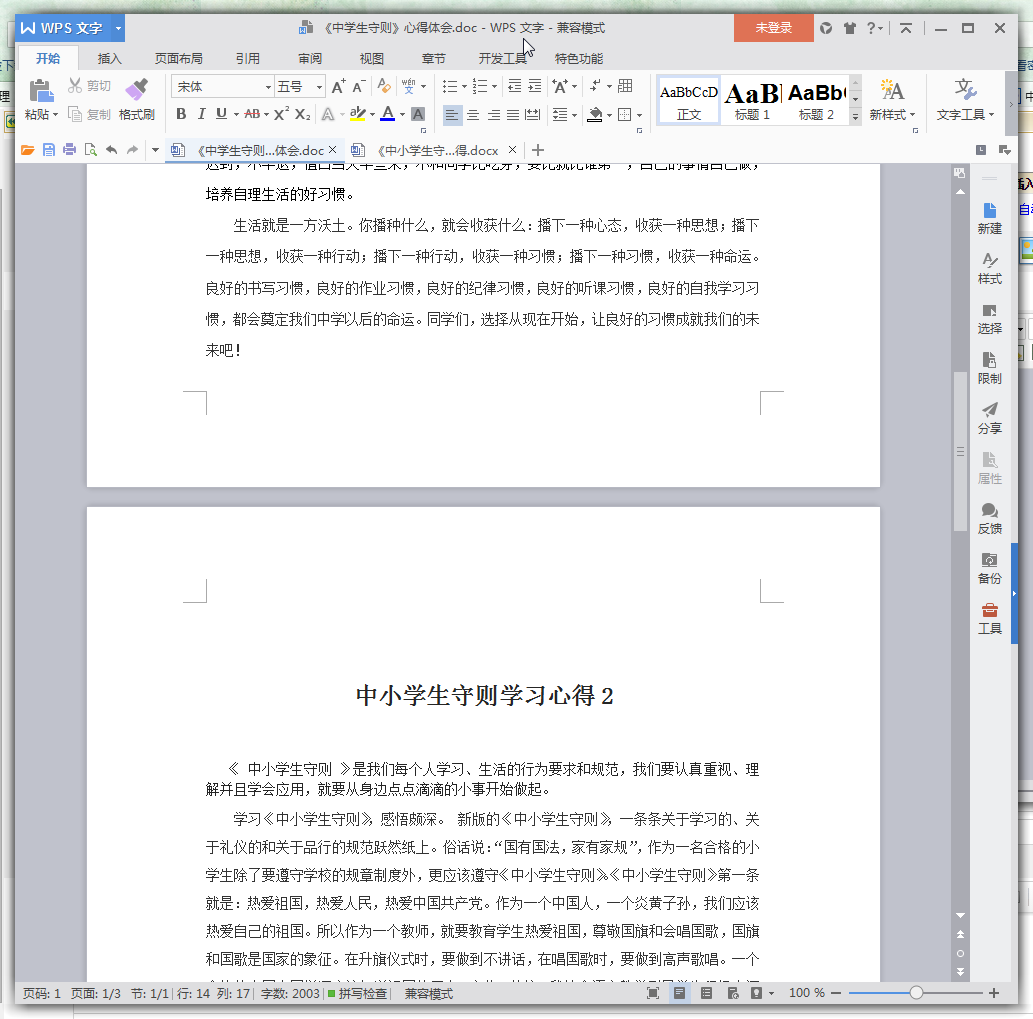Switch to the Insert ribbon tab
Viewport: 1033px width, 1019px height.
pyautogui.click(x=109, y=59)
